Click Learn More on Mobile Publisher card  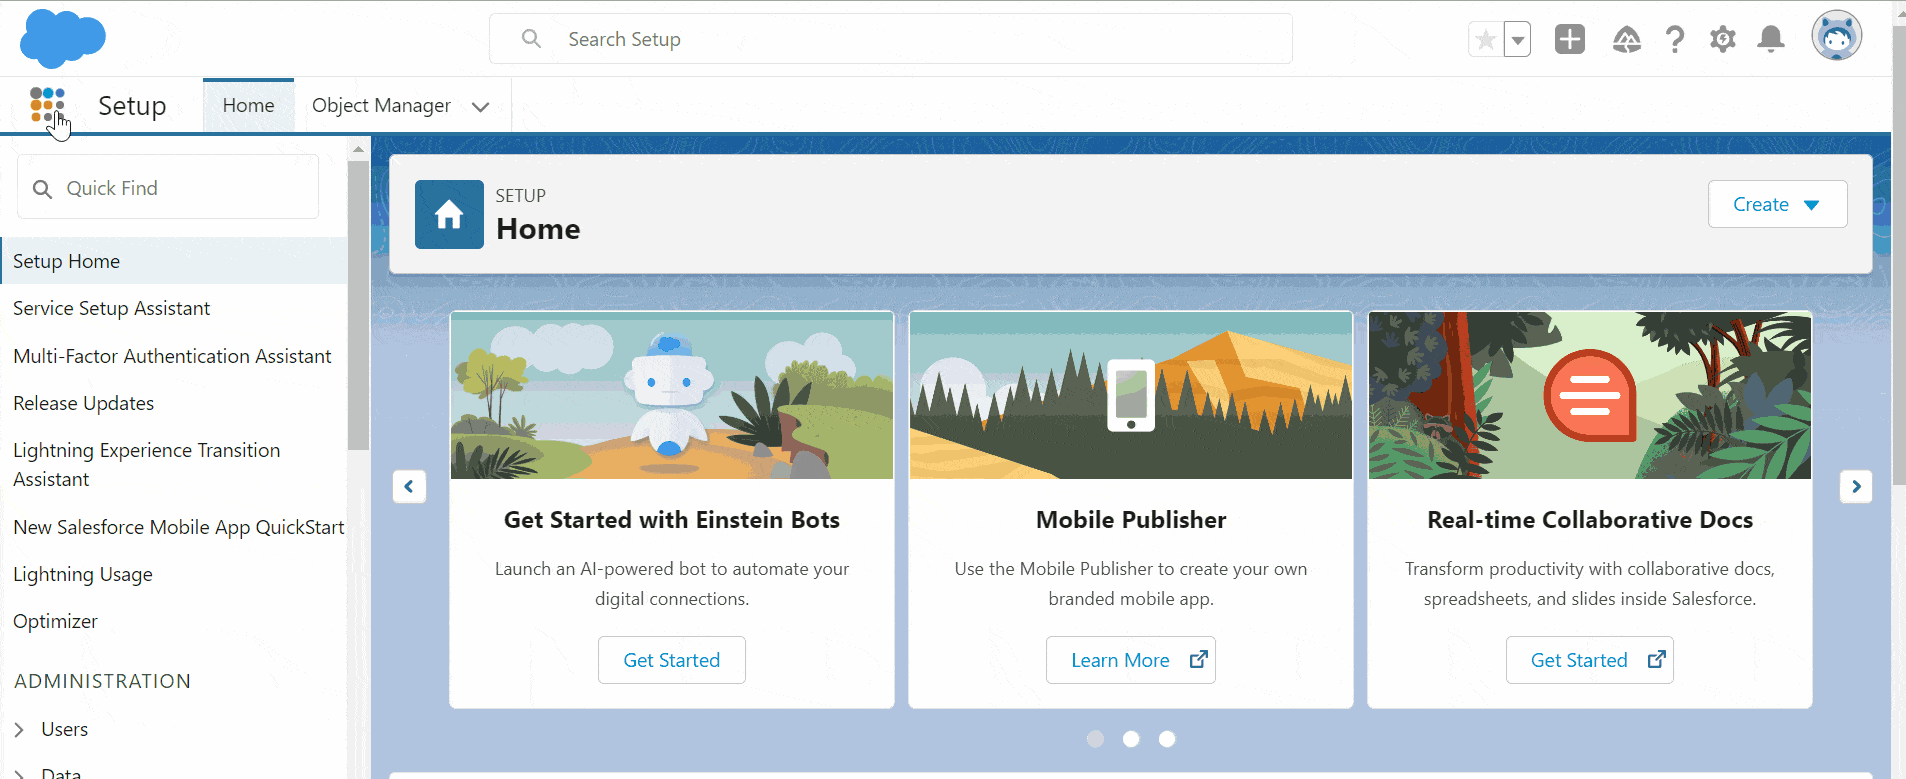click(1130, 660)
